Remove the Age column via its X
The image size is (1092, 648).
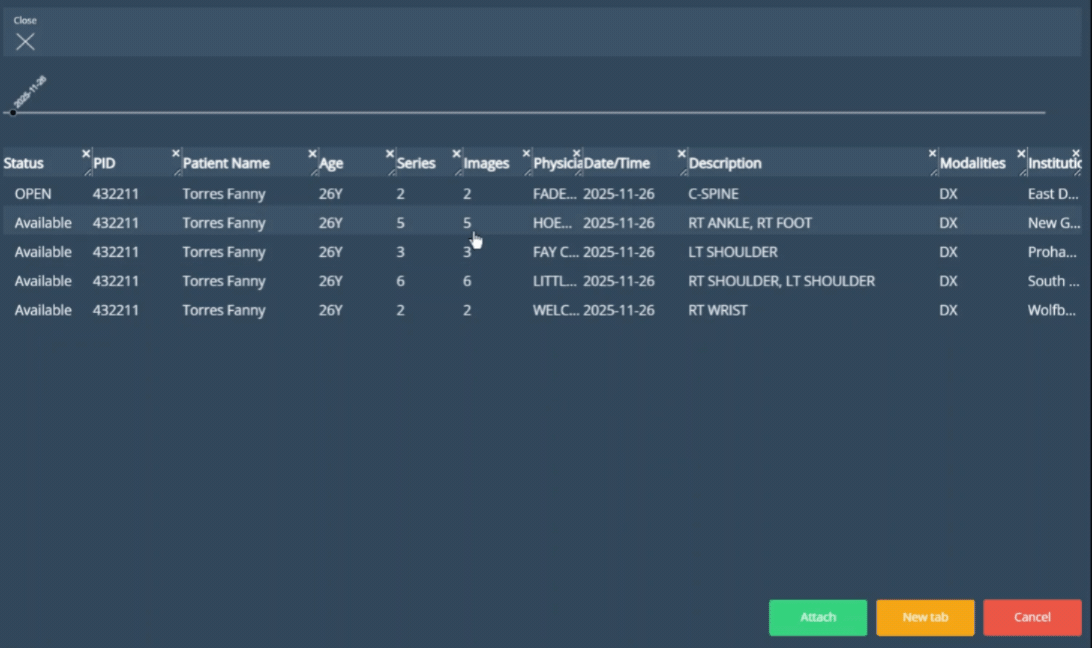390,154
